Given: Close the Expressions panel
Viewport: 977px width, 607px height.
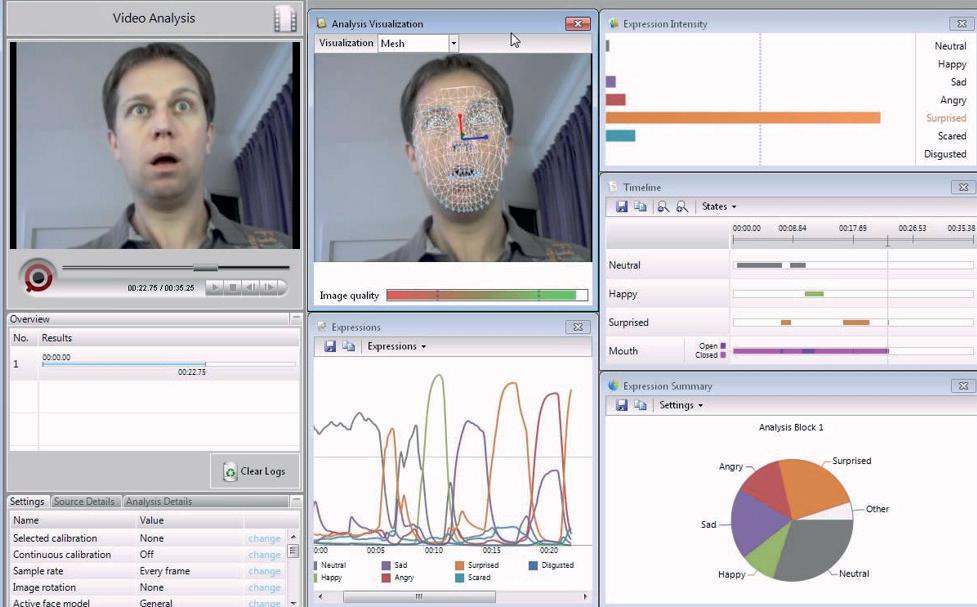Looking at the screenshot, I should (578, 327).
